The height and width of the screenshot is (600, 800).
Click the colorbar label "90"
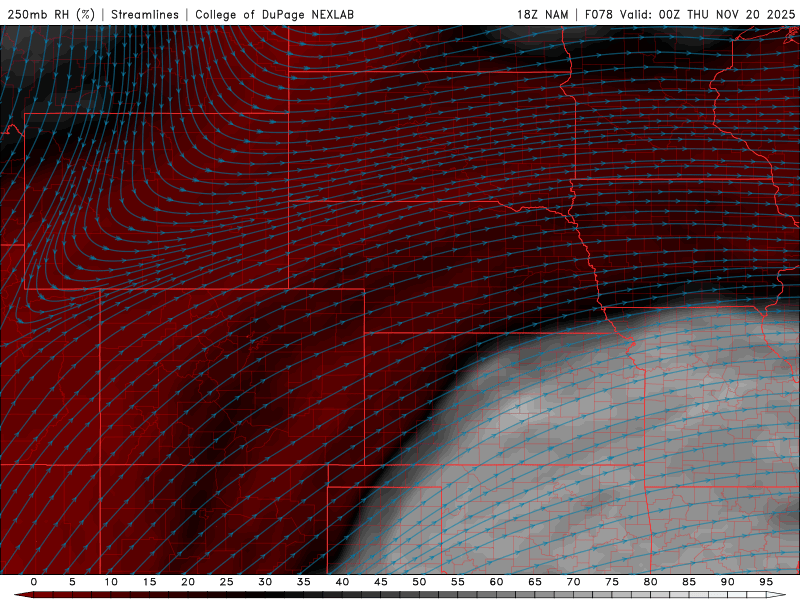[x=727, y=582]
